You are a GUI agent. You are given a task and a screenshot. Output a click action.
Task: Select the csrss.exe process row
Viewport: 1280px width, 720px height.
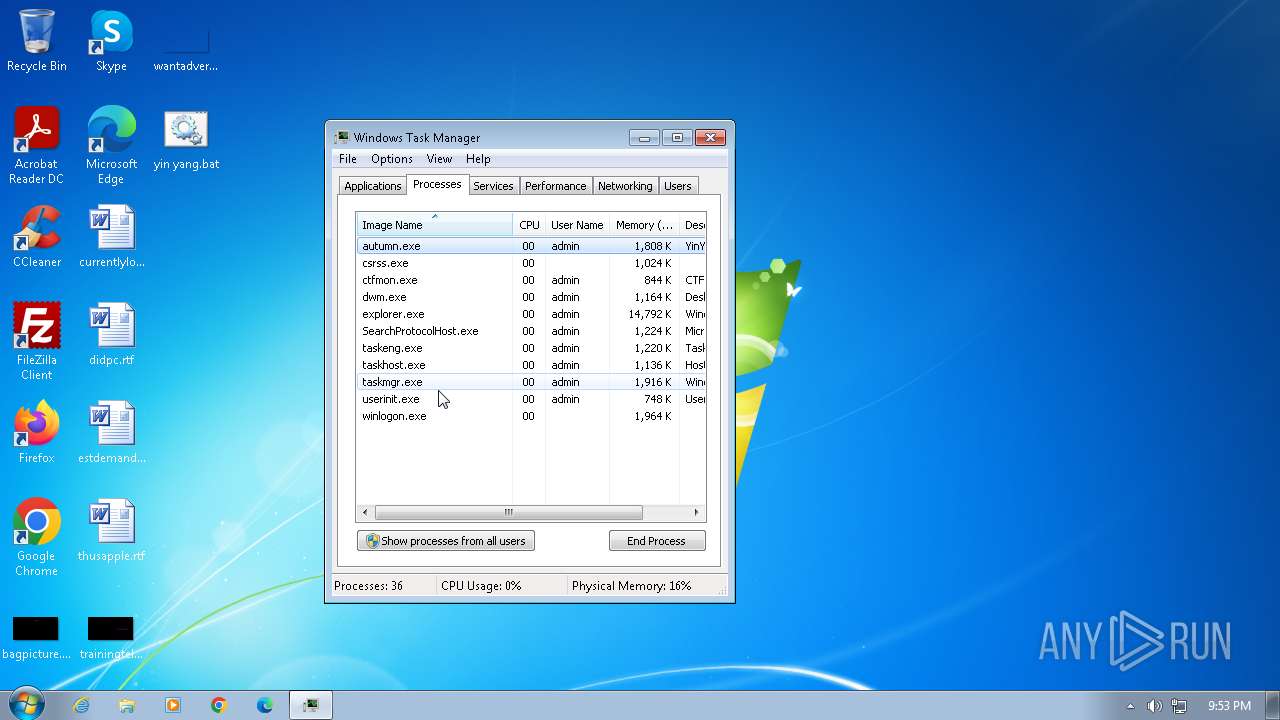tap(531, 263)
